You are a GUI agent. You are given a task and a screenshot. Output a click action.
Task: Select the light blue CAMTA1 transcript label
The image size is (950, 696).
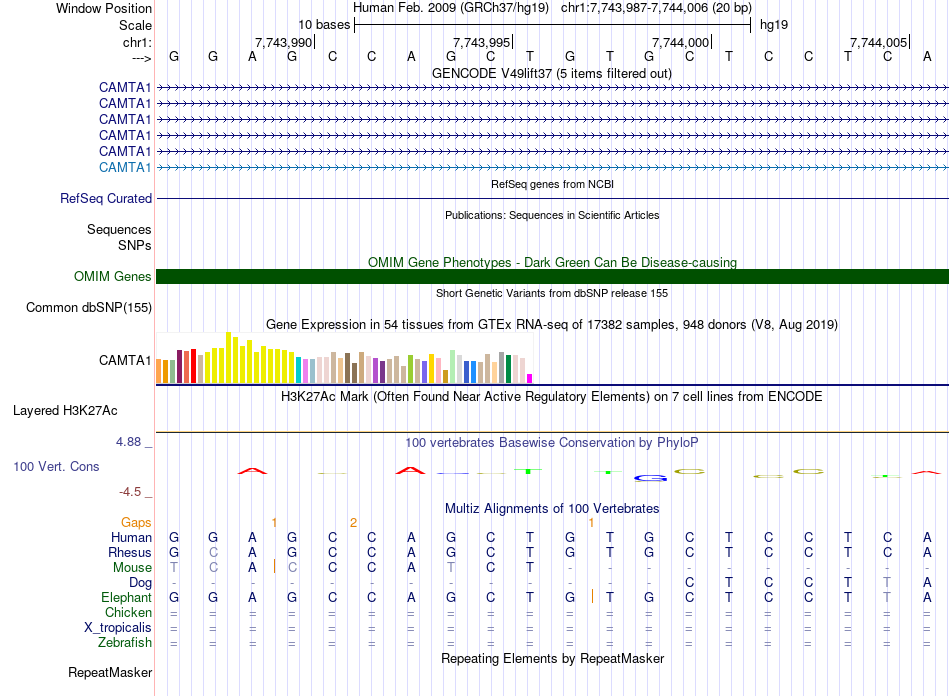125,167
